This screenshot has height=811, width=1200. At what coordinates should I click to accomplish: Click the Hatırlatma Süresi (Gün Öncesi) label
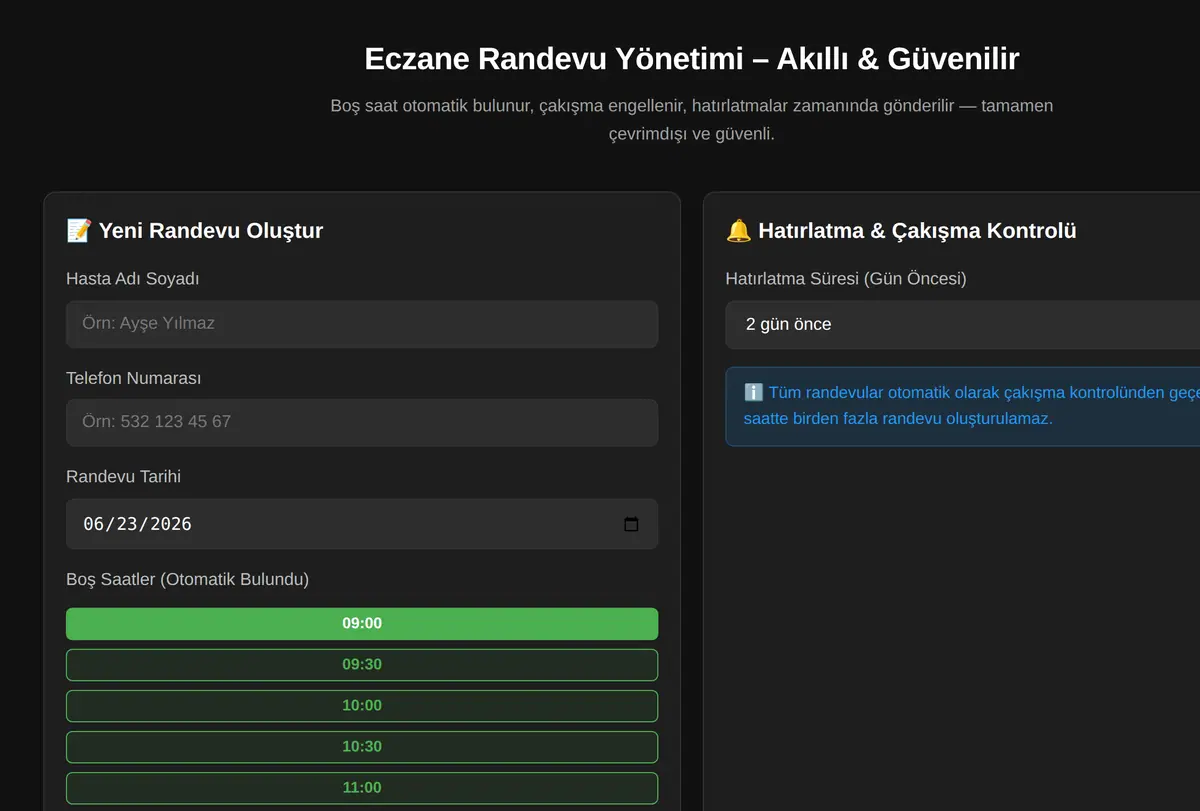[x=846, y=279]
